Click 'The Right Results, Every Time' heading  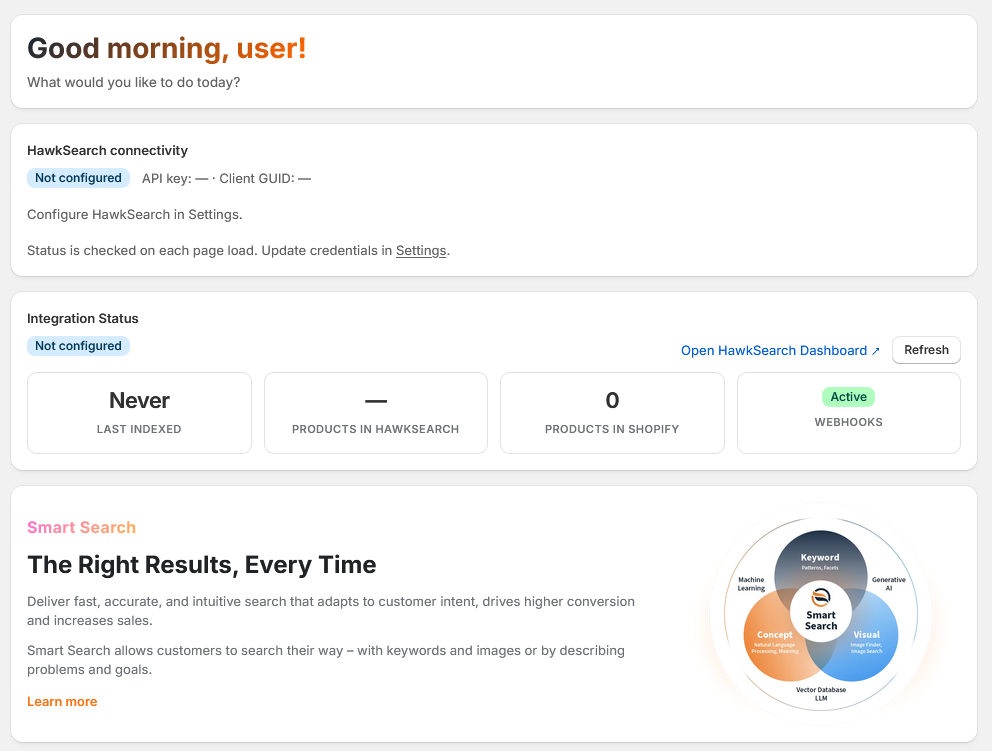coord(202,564)
